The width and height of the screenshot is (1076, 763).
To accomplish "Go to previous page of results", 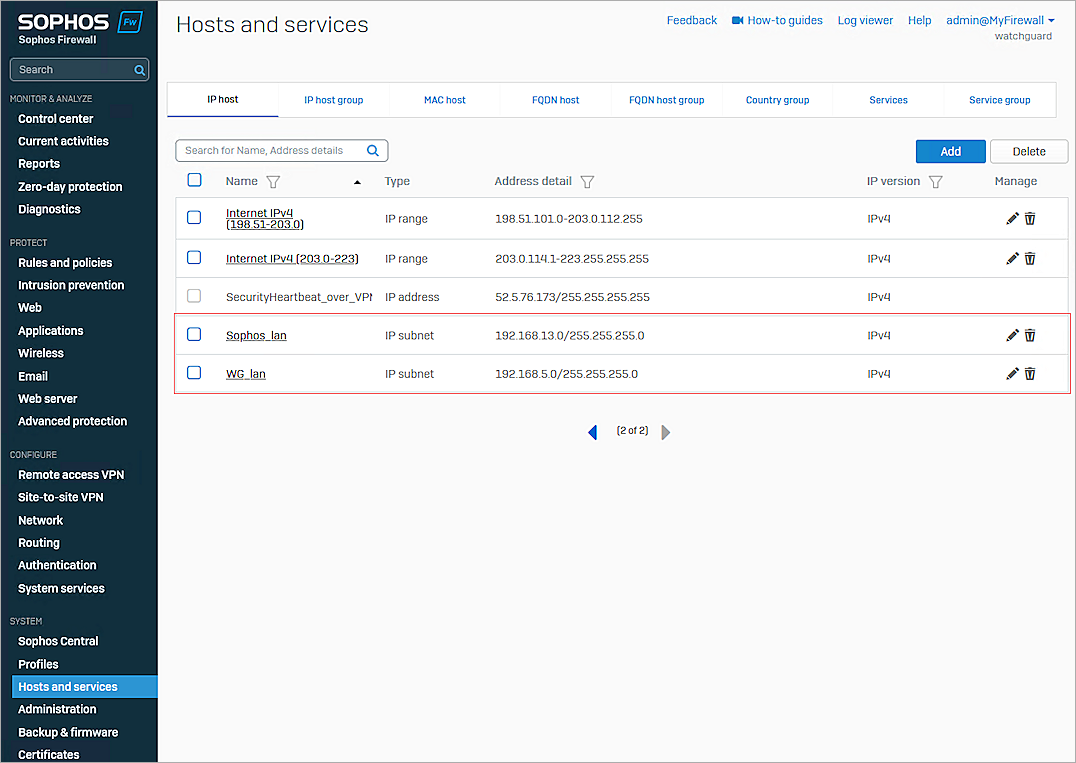I will [592, 430].
